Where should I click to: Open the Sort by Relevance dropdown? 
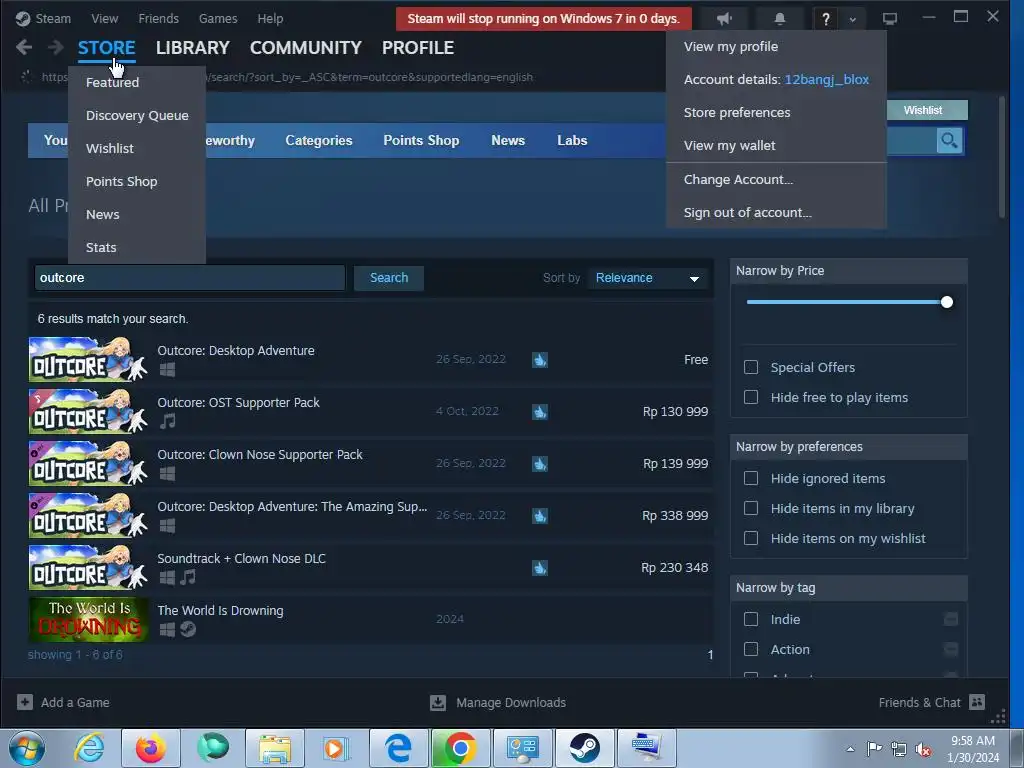click(647, 278)
